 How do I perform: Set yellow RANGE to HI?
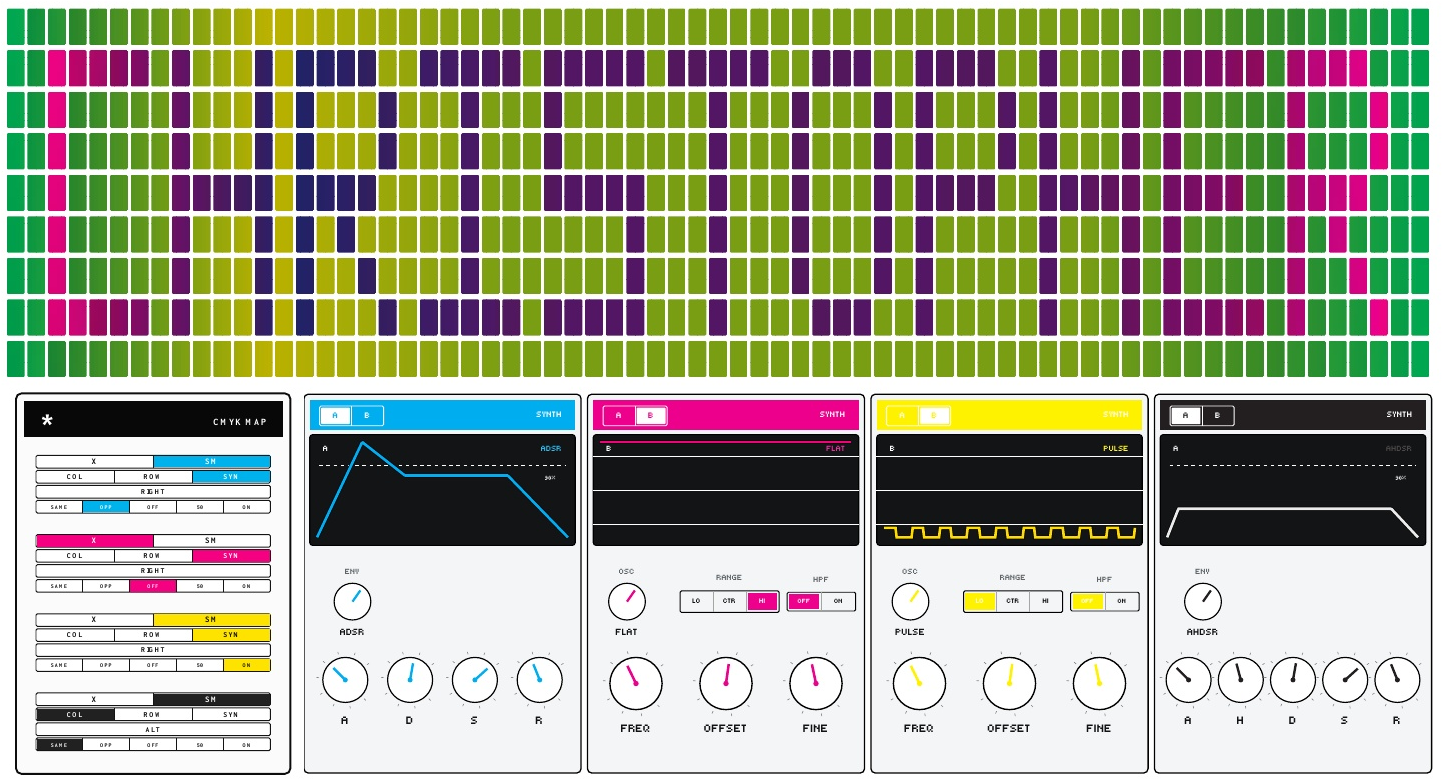pyautogui.click(x=1046, y=601)
